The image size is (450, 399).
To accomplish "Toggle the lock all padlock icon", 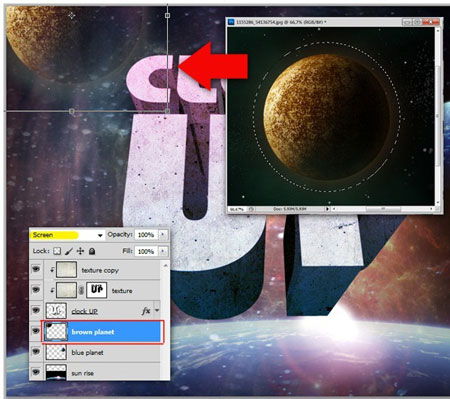I will pyautogui.click(x=92, y=251).
